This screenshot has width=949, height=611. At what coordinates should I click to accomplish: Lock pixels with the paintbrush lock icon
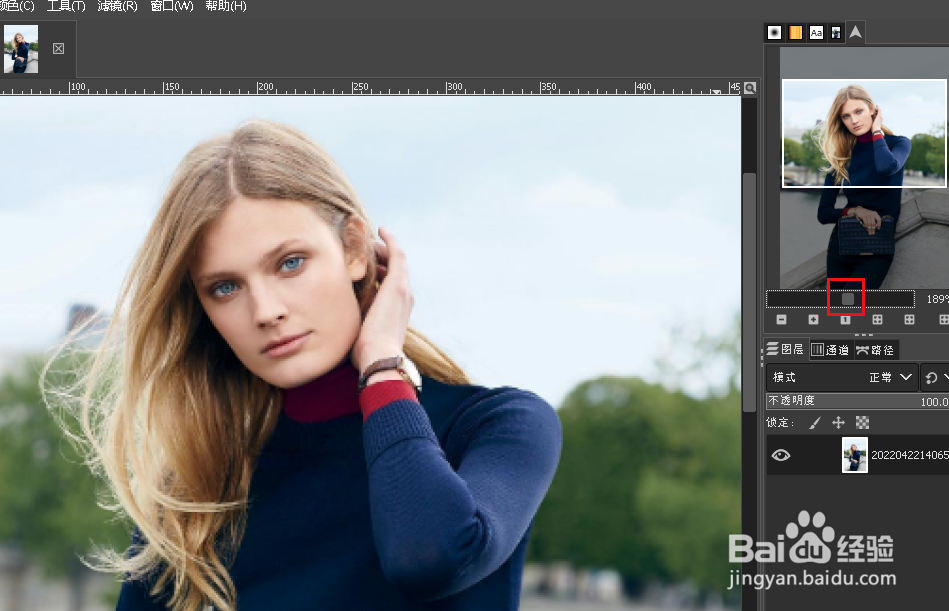815,423
